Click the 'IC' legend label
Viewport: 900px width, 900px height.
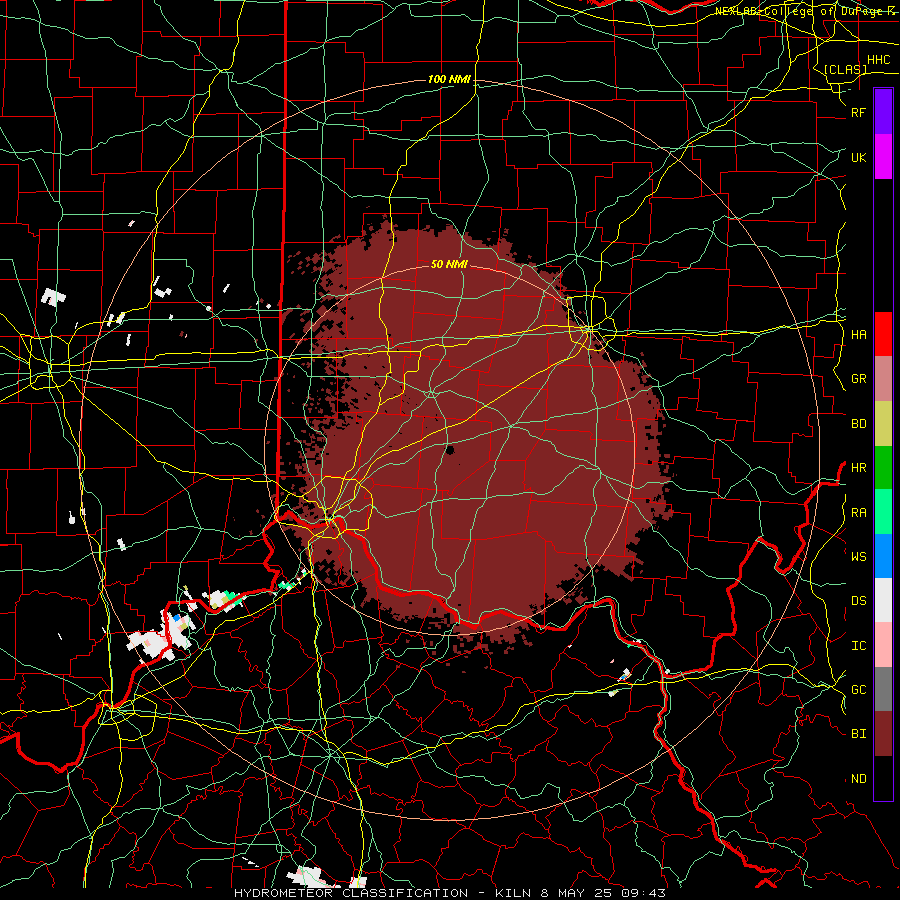click(x=859, y=646)
